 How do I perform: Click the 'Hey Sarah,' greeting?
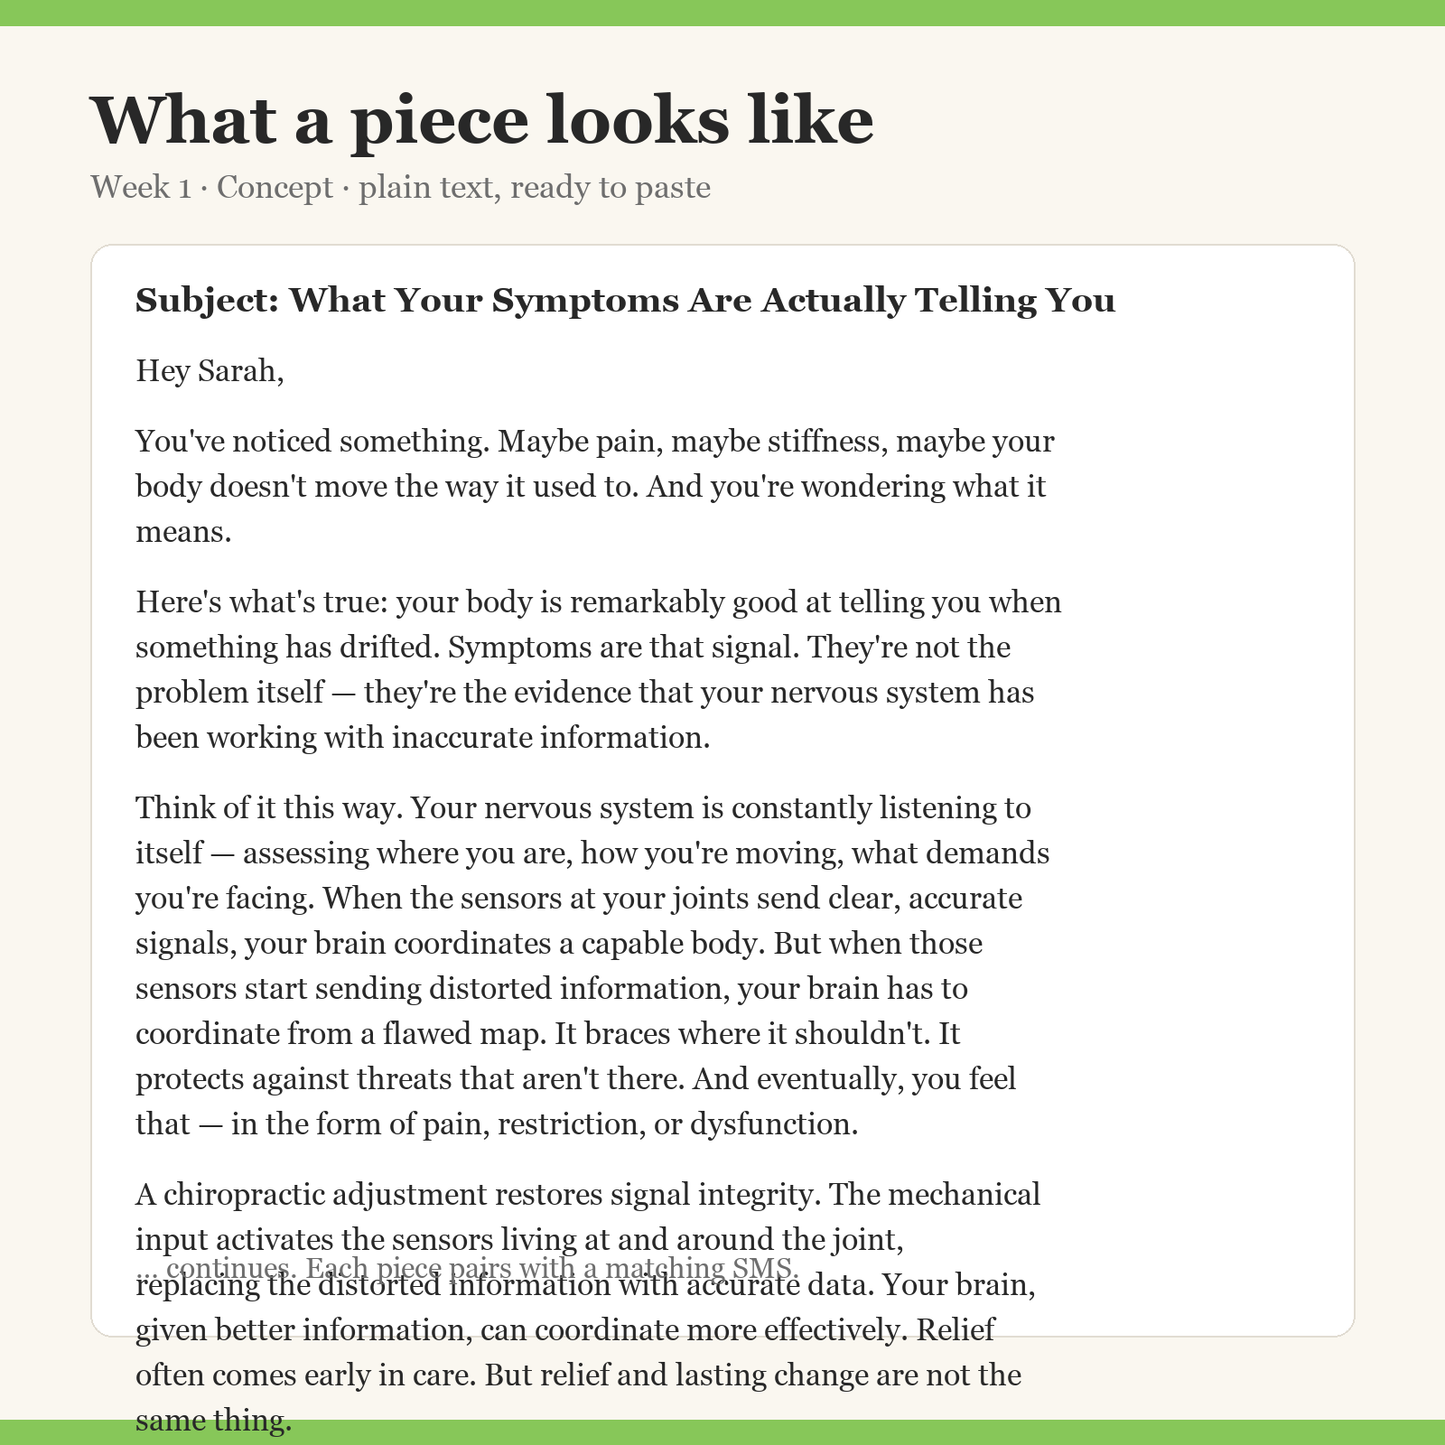pyautogui.click(x=210, y=371)
